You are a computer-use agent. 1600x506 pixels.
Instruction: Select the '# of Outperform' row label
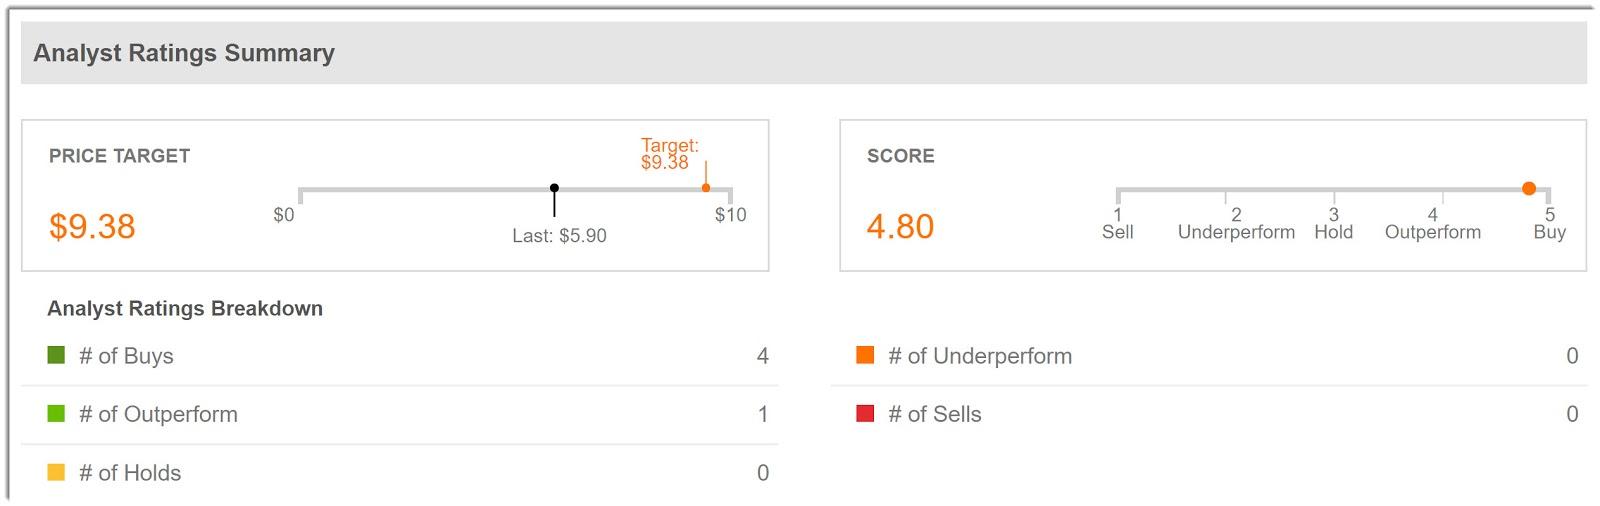click(158, 414)
